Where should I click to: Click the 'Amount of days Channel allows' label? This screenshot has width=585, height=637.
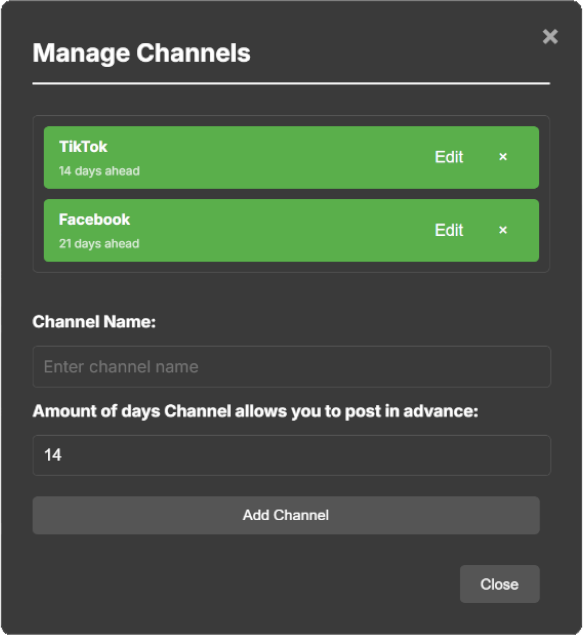[255, 411]
